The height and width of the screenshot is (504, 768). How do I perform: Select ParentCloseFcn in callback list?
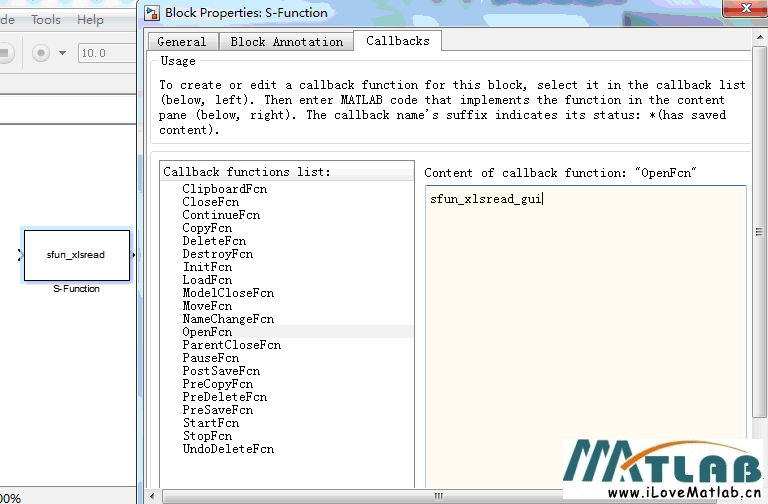point(232,345)
